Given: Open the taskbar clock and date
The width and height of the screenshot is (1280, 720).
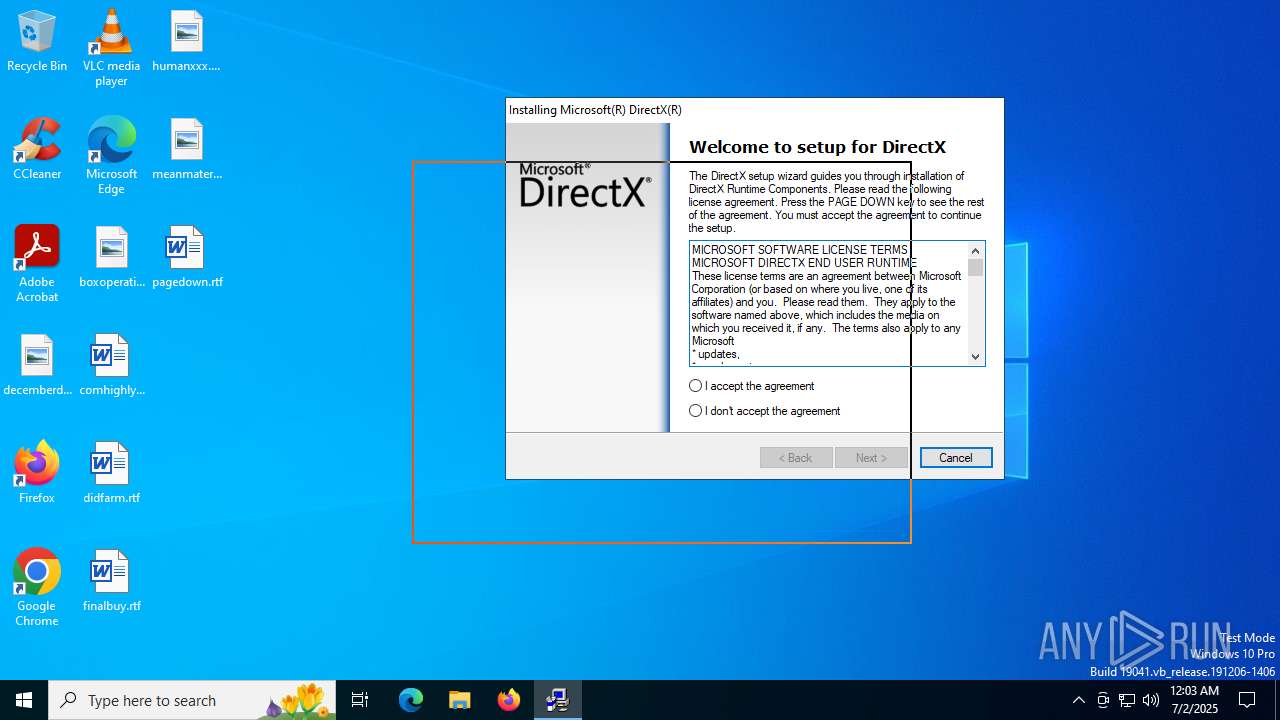Looking at the screenshot, I should pos(1194,700).
